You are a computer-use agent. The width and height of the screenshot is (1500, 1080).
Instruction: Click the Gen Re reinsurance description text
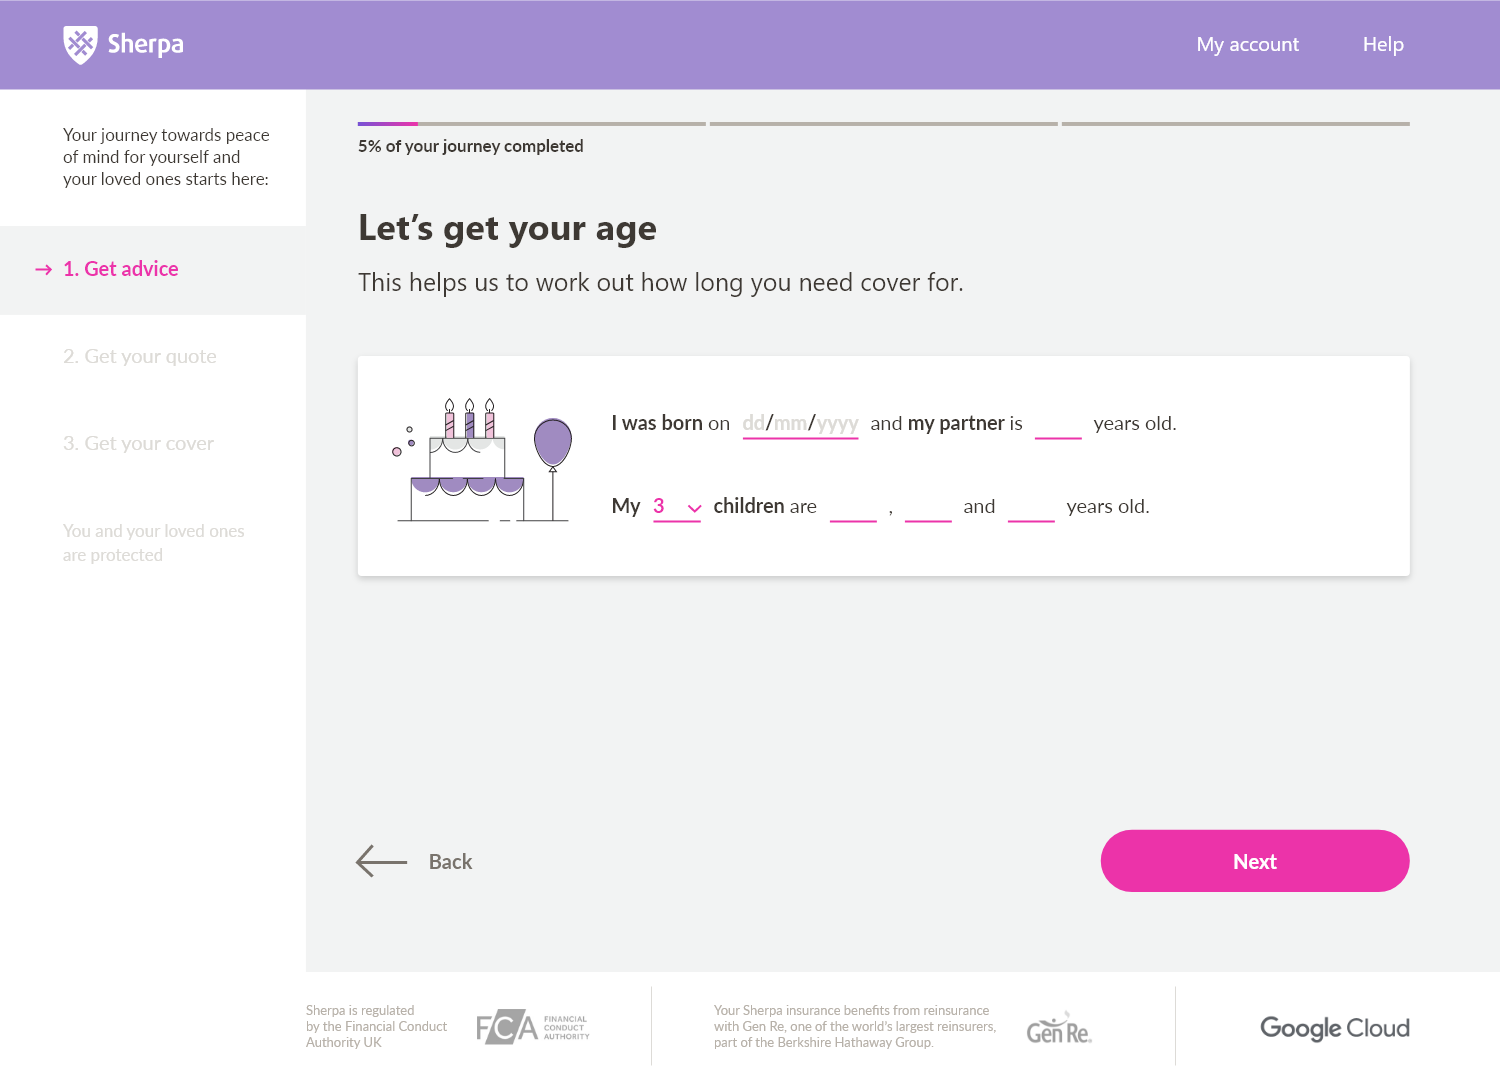[x=855, y=1026]
